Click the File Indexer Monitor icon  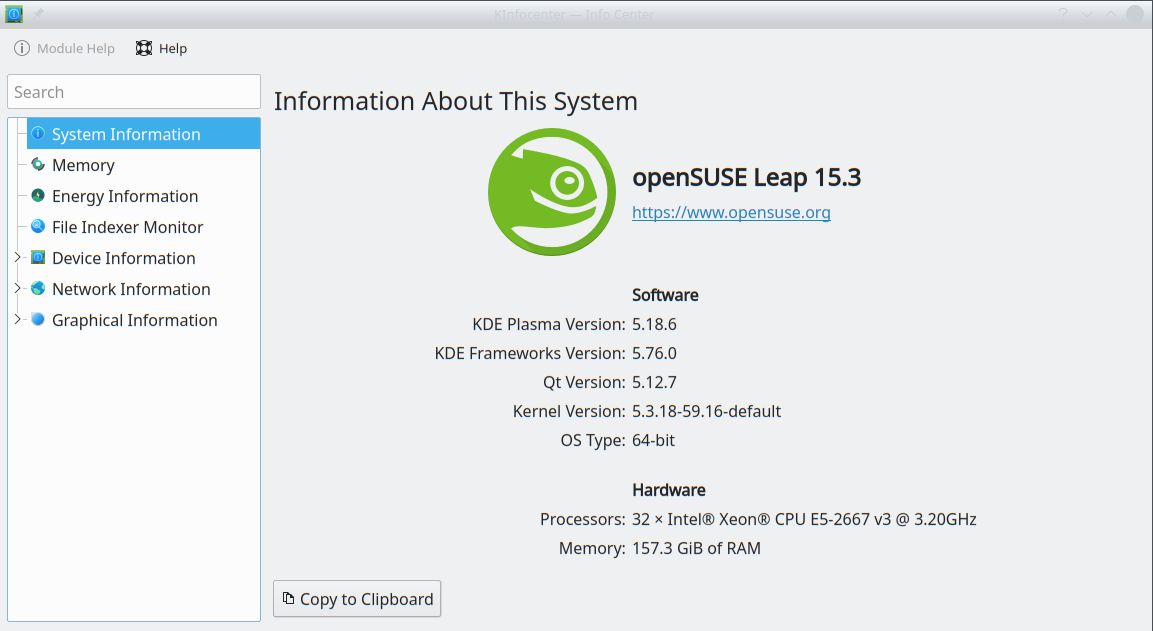(38, 227)
